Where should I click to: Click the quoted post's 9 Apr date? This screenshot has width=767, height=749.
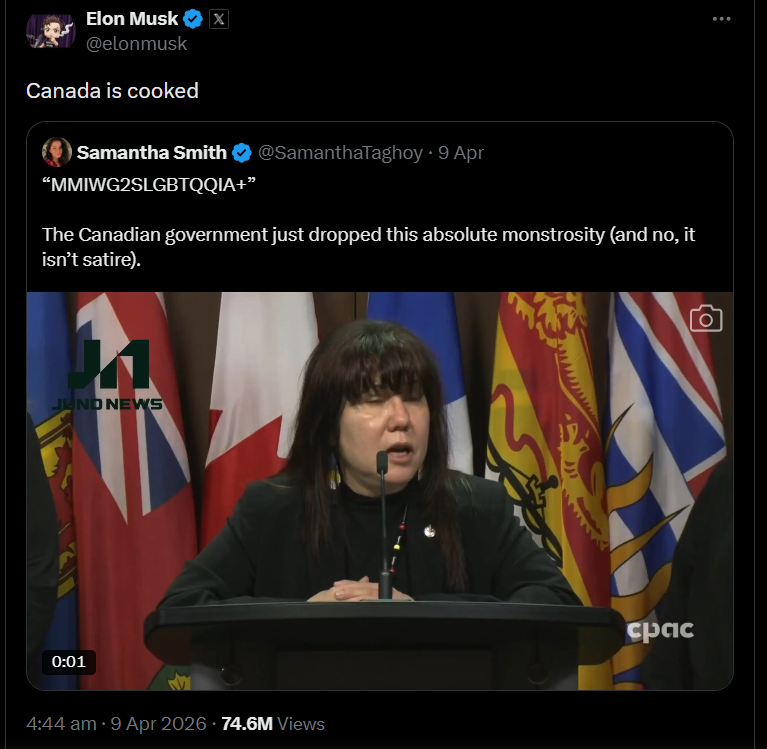point(461,153)
